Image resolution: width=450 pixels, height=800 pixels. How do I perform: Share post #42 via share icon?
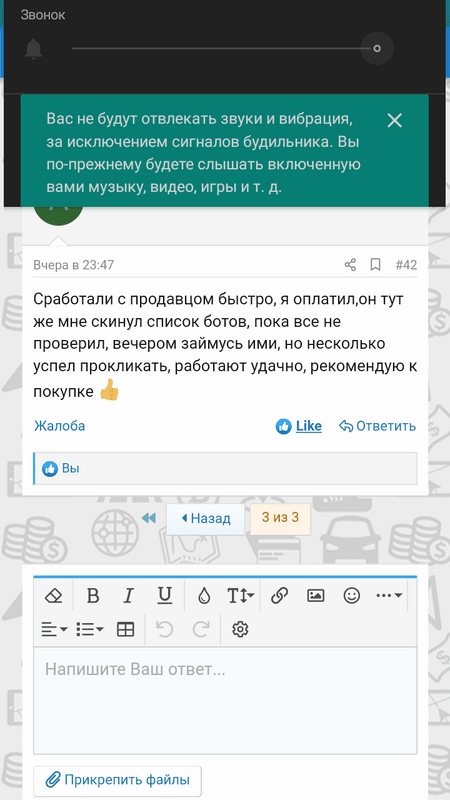click(x=350, y=265)
